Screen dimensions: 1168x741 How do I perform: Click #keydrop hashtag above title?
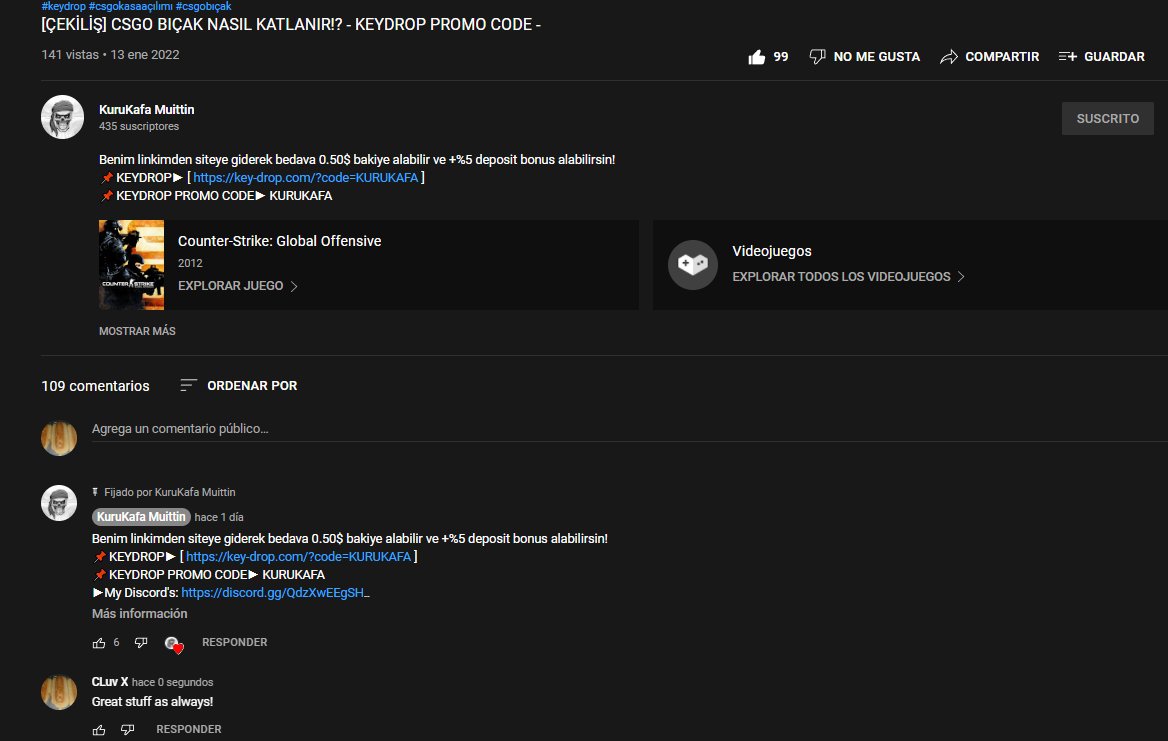pos(63,6)
